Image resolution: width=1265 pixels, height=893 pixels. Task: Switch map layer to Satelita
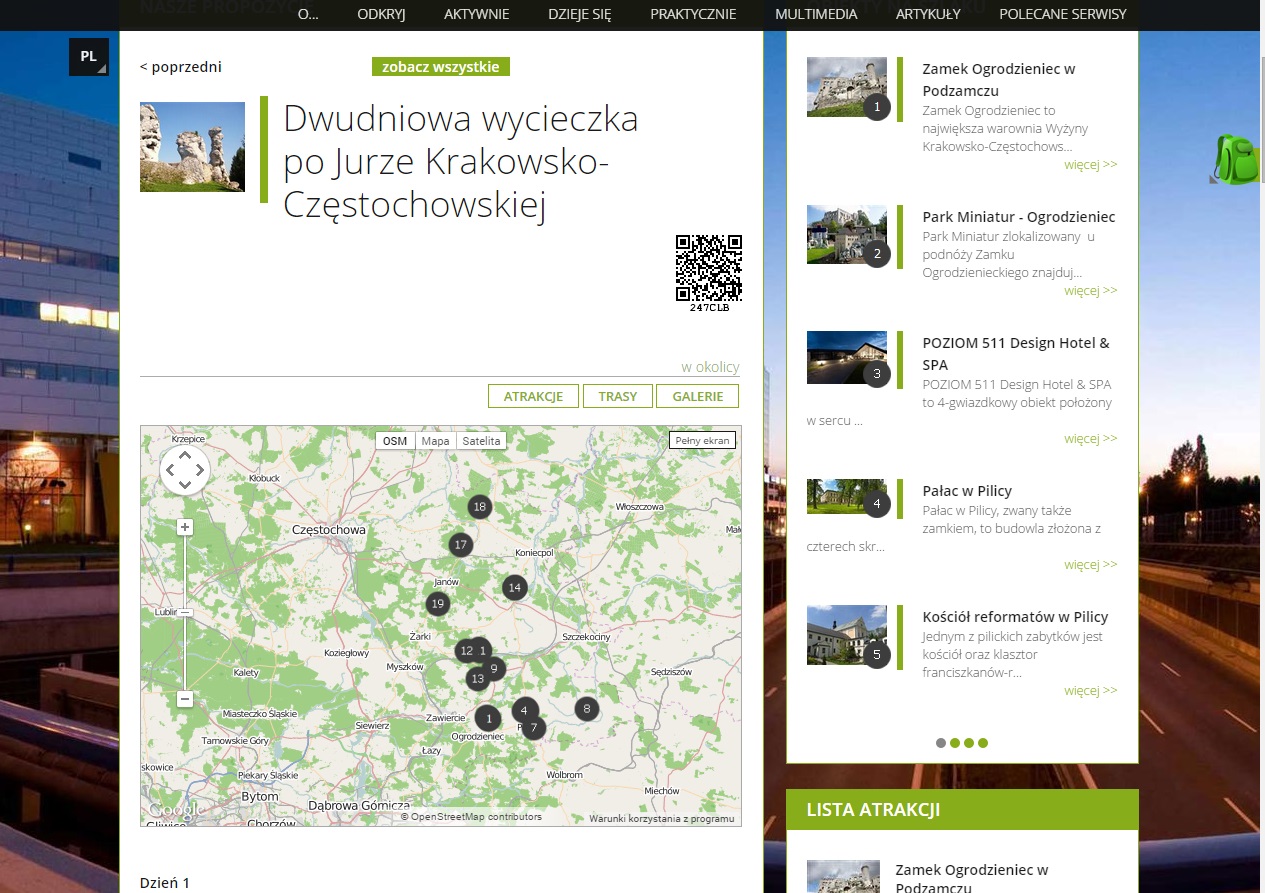(x=481, y=441)
